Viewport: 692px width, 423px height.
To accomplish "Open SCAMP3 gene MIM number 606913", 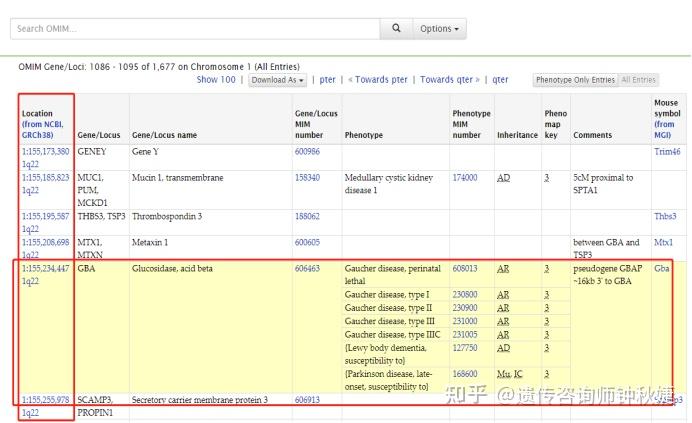I will [307, 400].
